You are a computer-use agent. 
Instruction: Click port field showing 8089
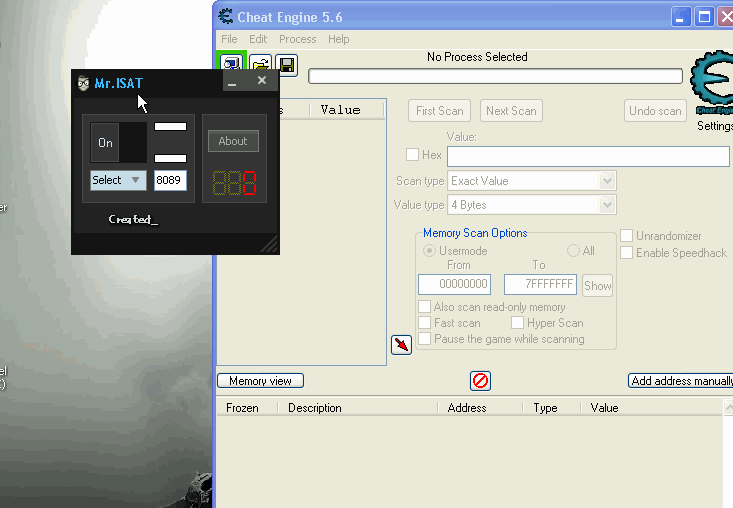tap(170, 180)
